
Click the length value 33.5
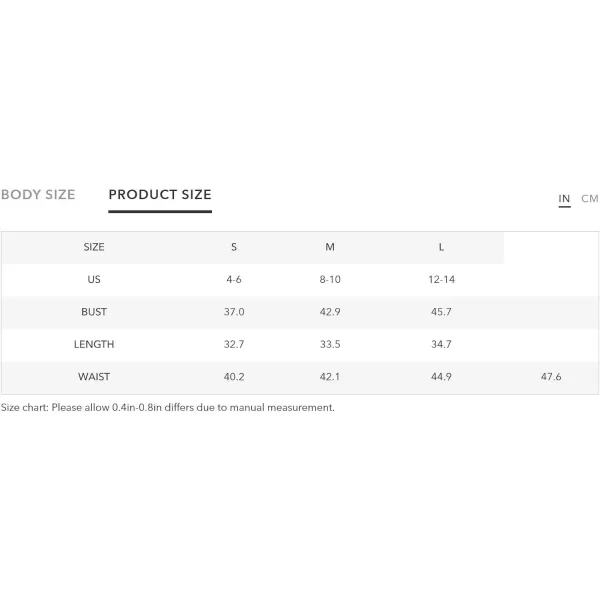pyautogui.click(x=330, y=344)
